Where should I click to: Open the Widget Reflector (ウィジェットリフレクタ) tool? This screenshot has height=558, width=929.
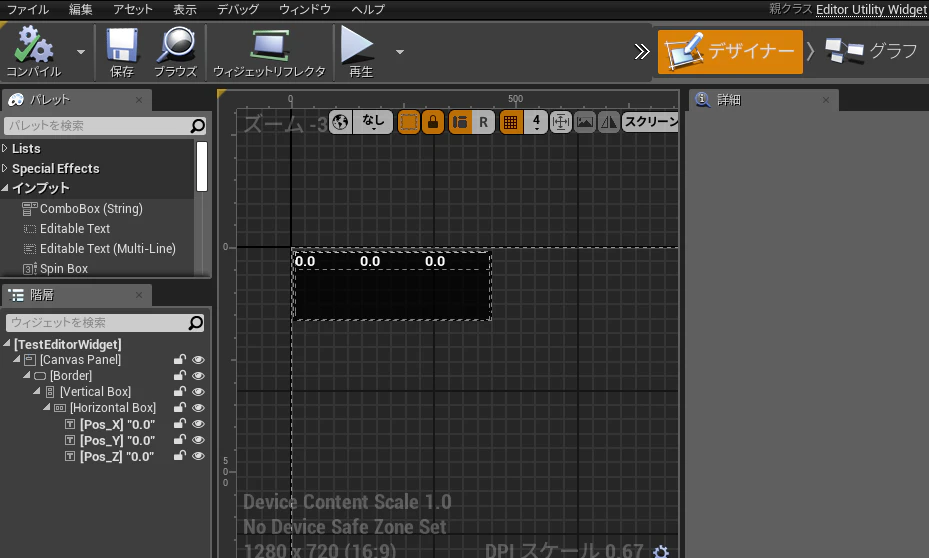tap(270, 52)
